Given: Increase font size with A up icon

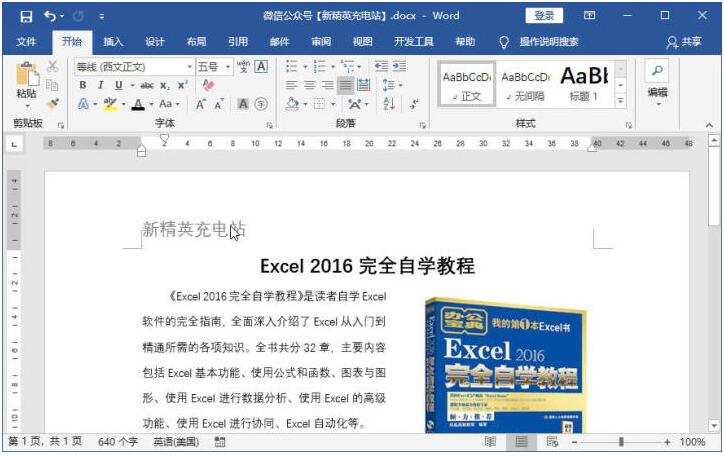Looking at the screenshot, I should pyautogui.click(x=200, y=104).
